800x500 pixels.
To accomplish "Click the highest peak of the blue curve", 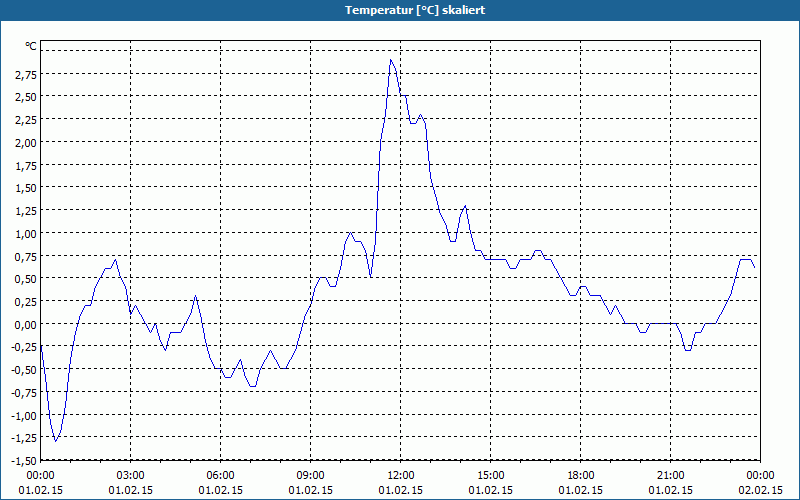I will tap(391, 60).
